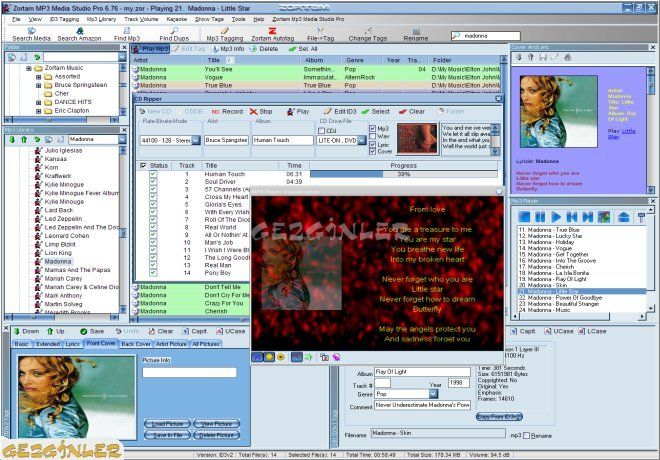
Task: Open the File menu
Action: pyautogui.click(x=16, y=19)
